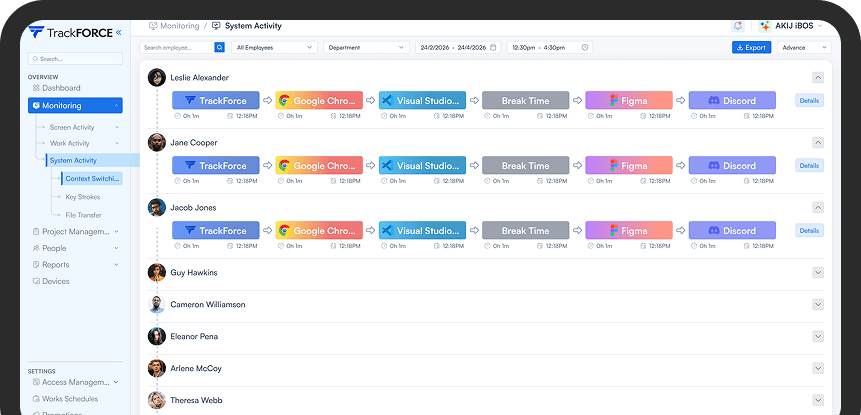Select TrackForce tile in Jacob Jones's row
This screenshot has height=415, width=861.
(216, 231)
